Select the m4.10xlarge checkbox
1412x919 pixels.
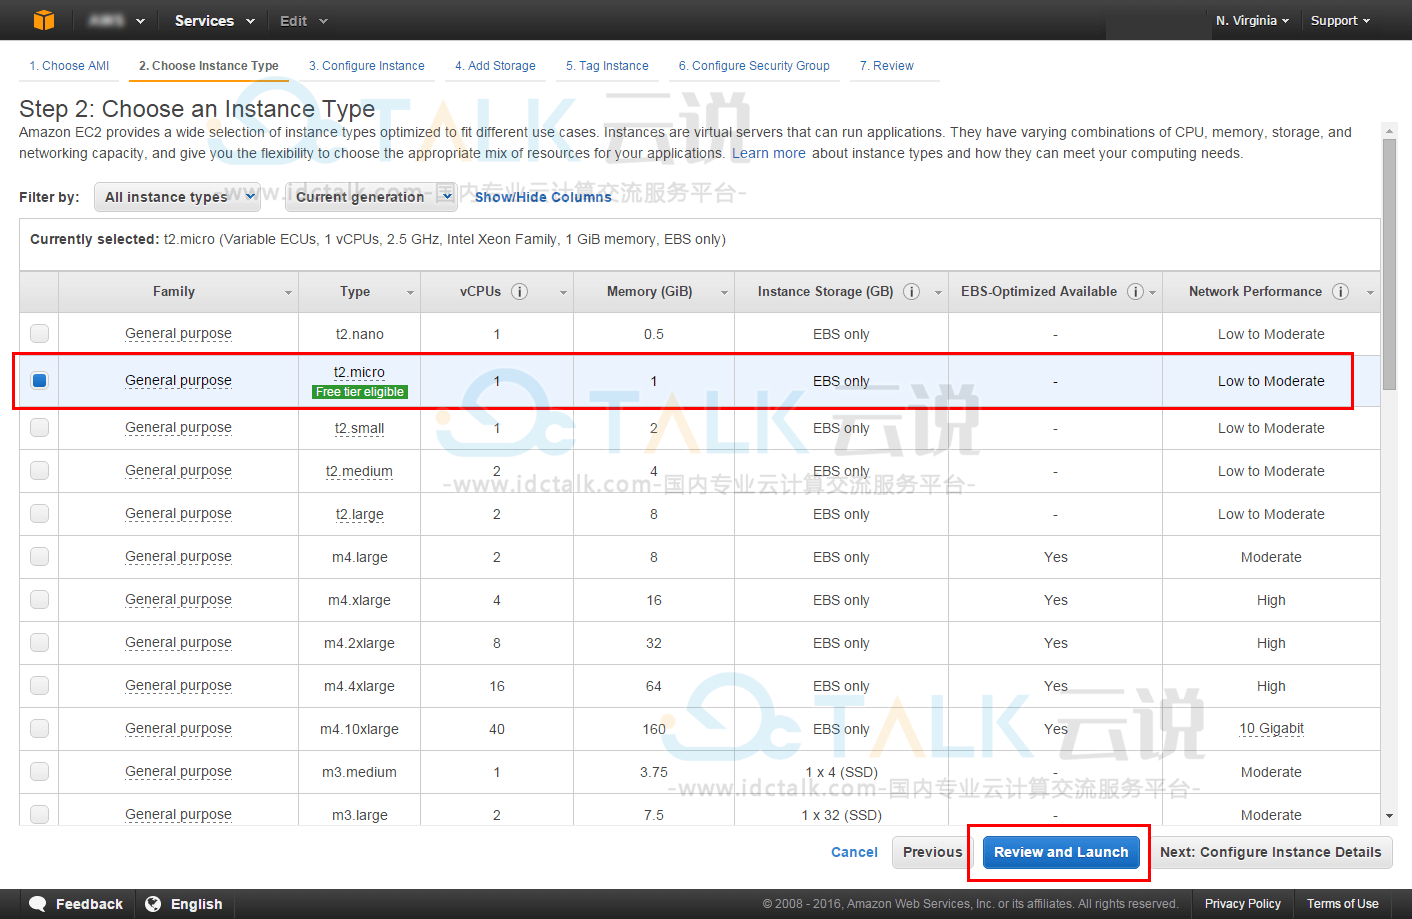click(x=39, y=728)
